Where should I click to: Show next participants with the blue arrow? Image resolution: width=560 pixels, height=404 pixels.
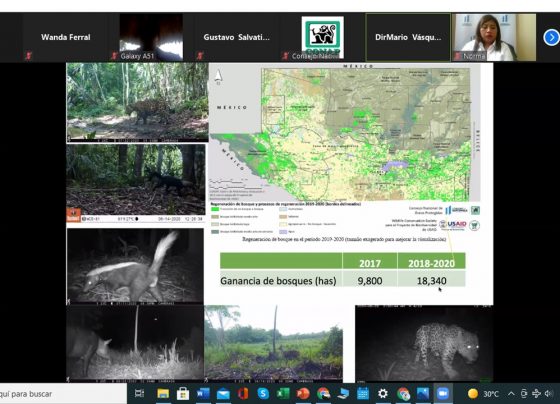coord(551,37)
